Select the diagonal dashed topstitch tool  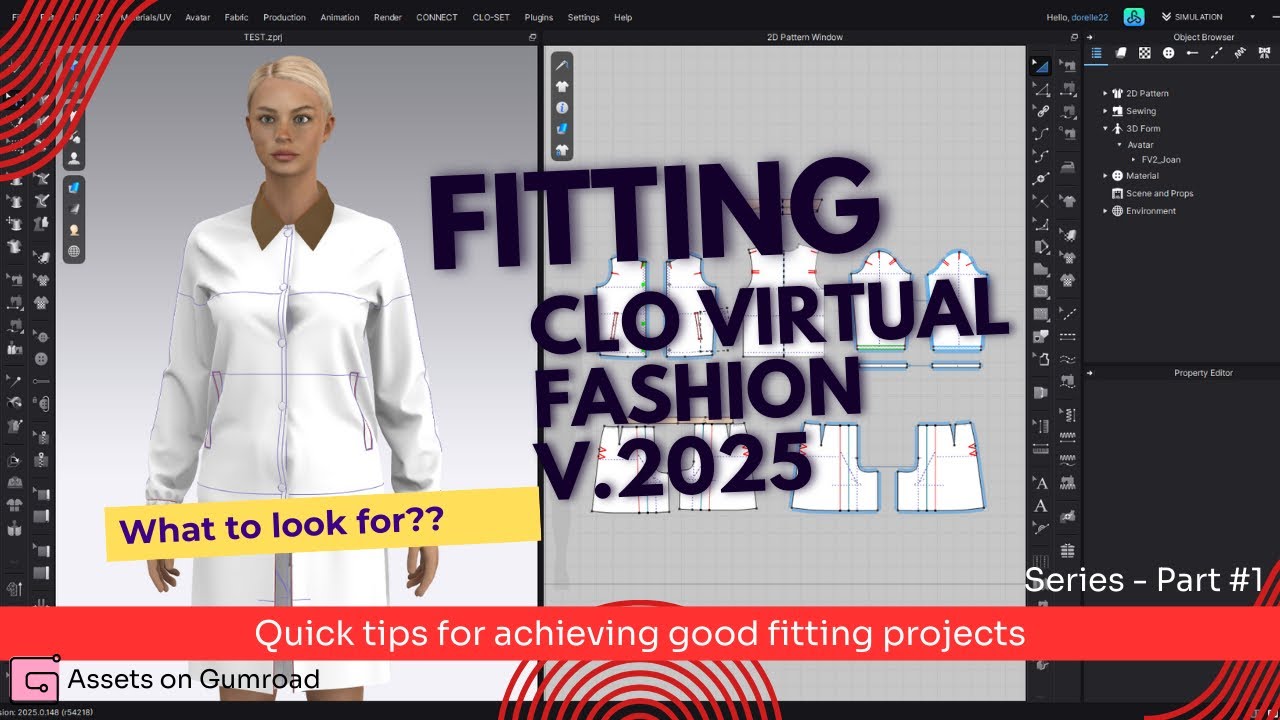coord(1068,313)
